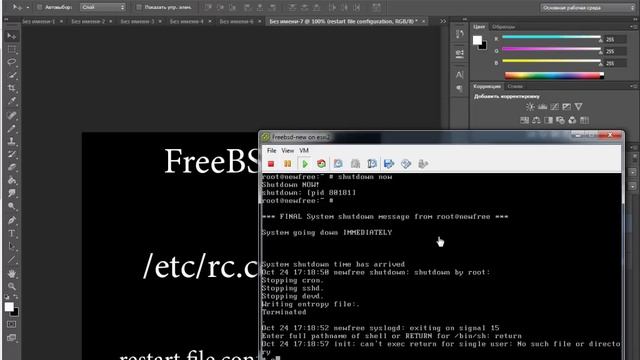Select the Move tool in Photoshop toolbar
The height and width of the screenshot is (360, 640).
coord(11,36)
